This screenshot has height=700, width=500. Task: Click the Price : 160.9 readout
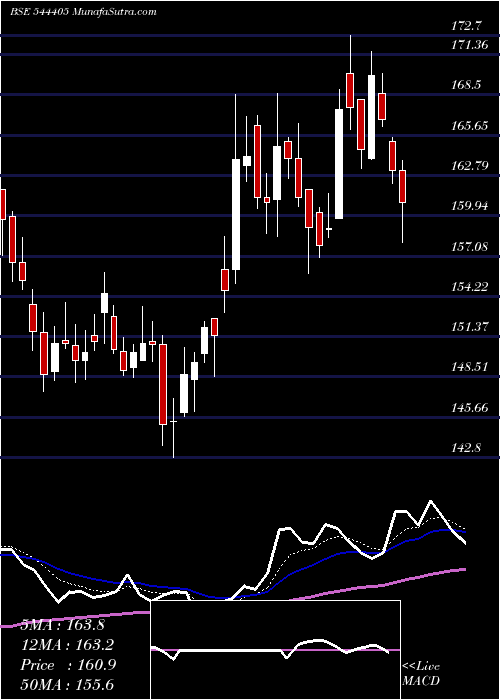click(x=68, y=665)
